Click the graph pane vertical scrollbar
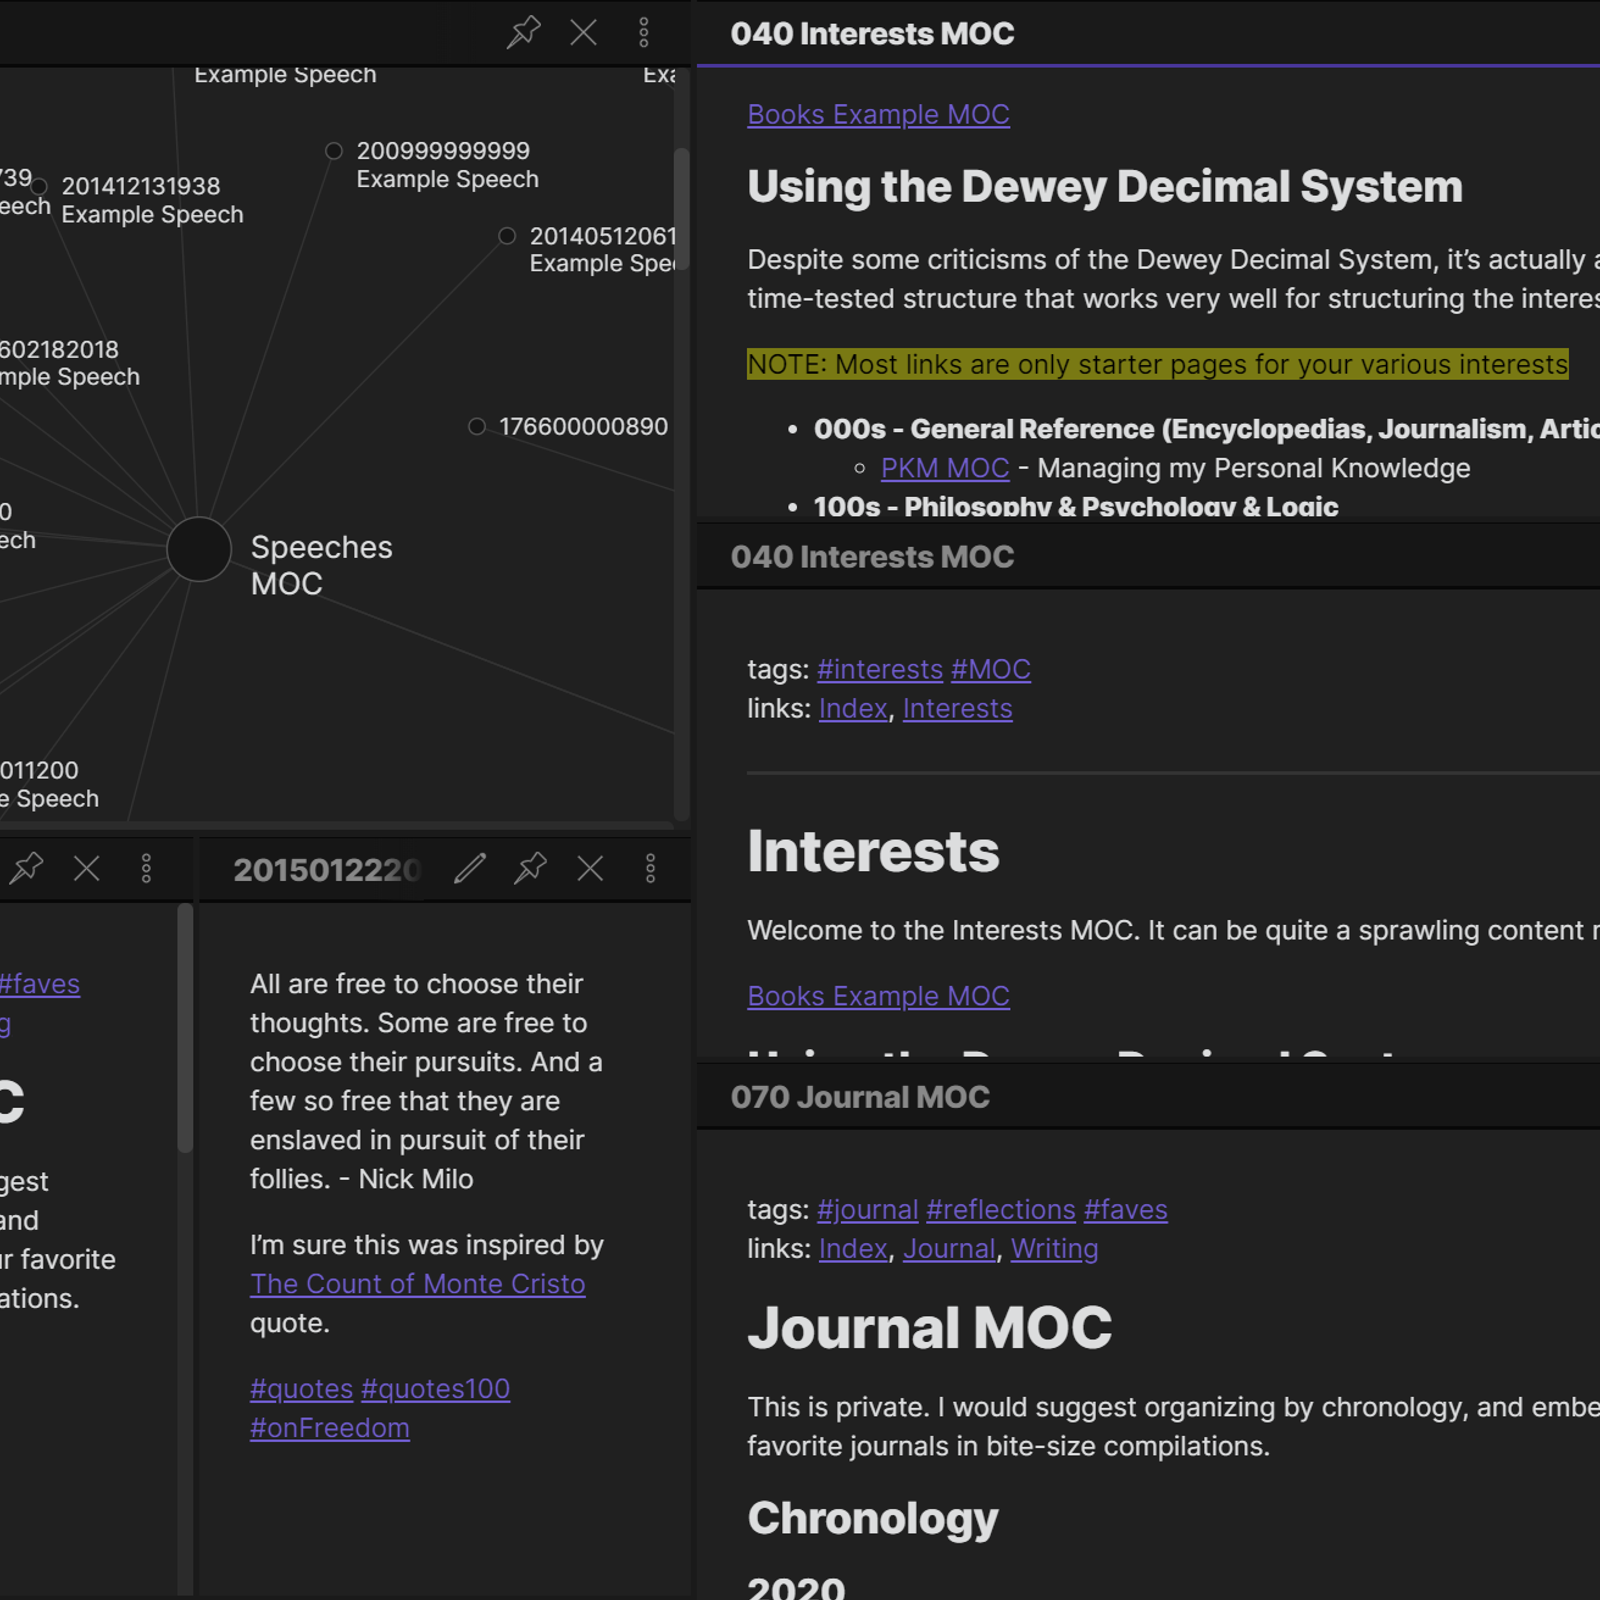The height and width of the screenshot is (1600, 1600). [681, 210]
